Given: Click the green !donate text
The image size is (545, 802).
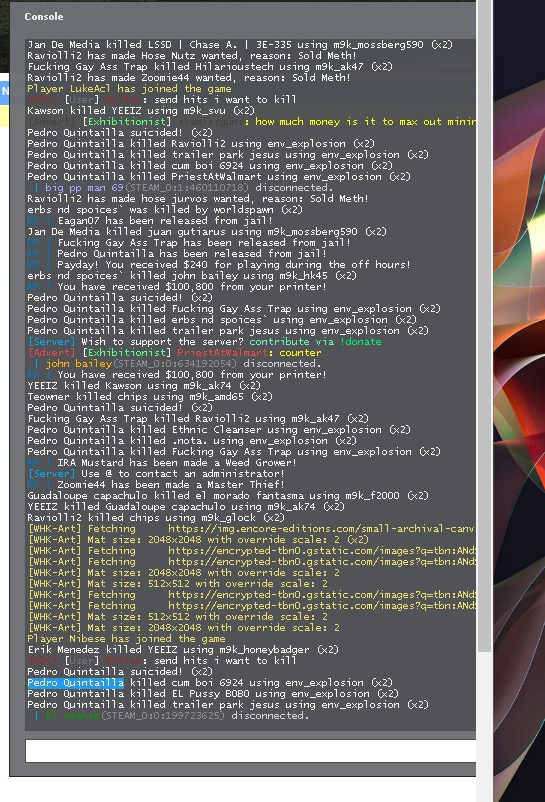Looking at the screenshot, I should [x=360, y=342].
